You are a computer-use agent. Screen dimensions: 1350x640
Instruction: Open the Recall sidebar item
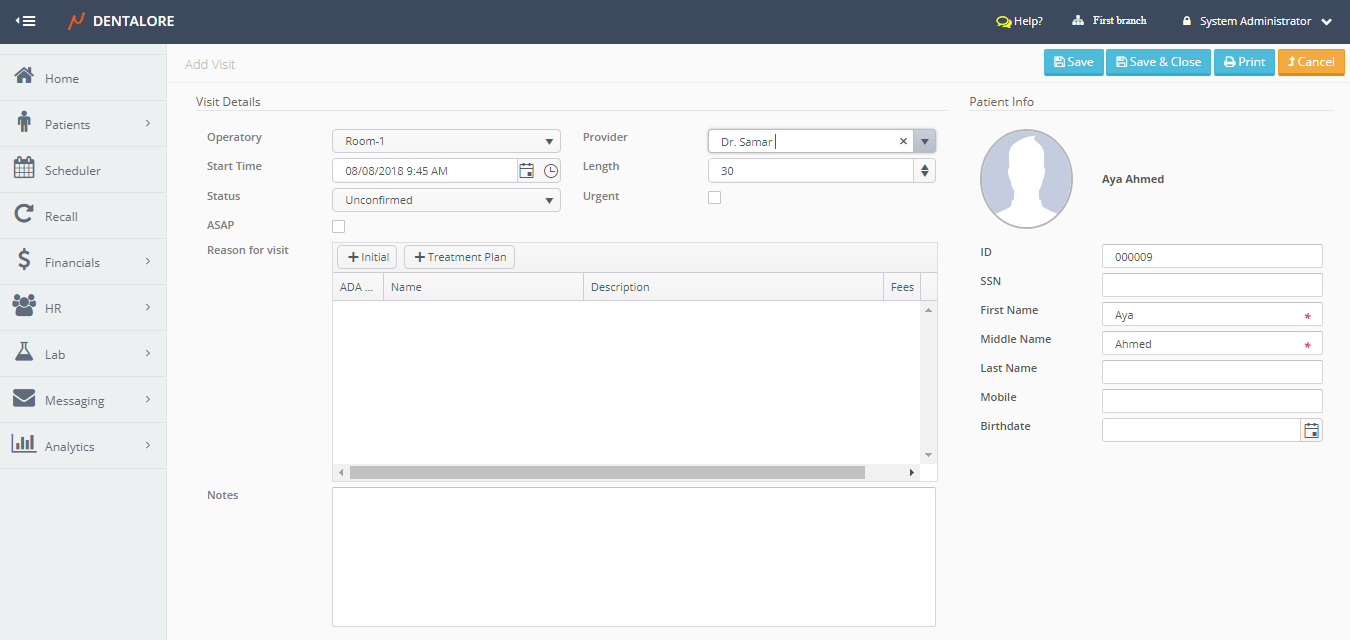[x=61, y=216]
